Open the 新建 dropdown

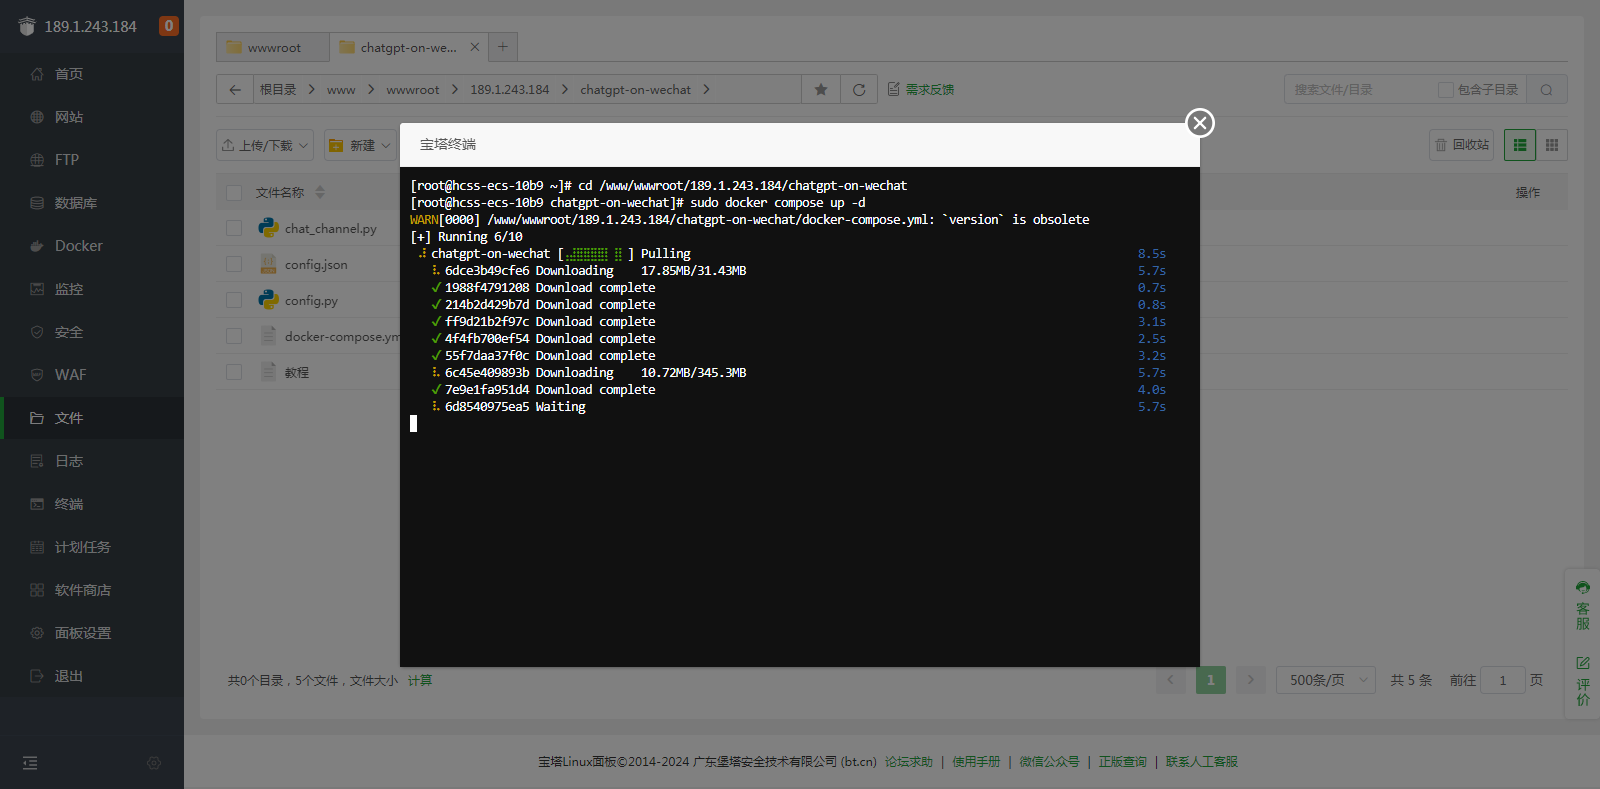pos(359,145)
